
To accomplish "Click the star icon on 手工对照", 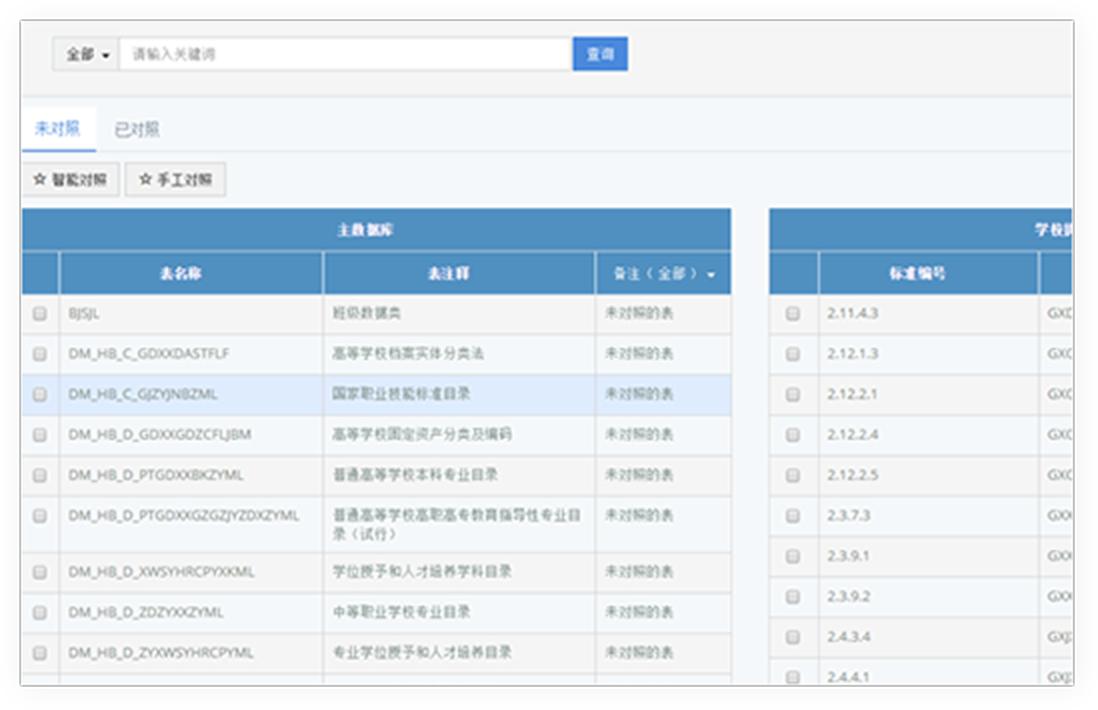I will click(146, 180).
